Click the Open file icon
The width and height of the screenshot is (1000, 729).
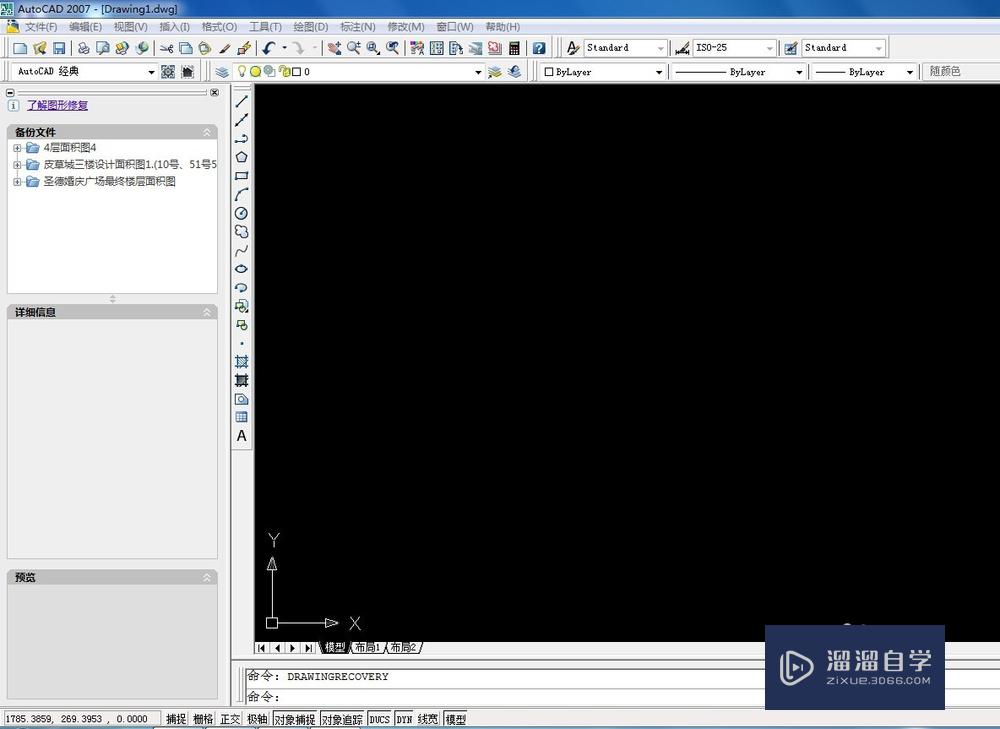pyautogui.click(x=40, y=48)
